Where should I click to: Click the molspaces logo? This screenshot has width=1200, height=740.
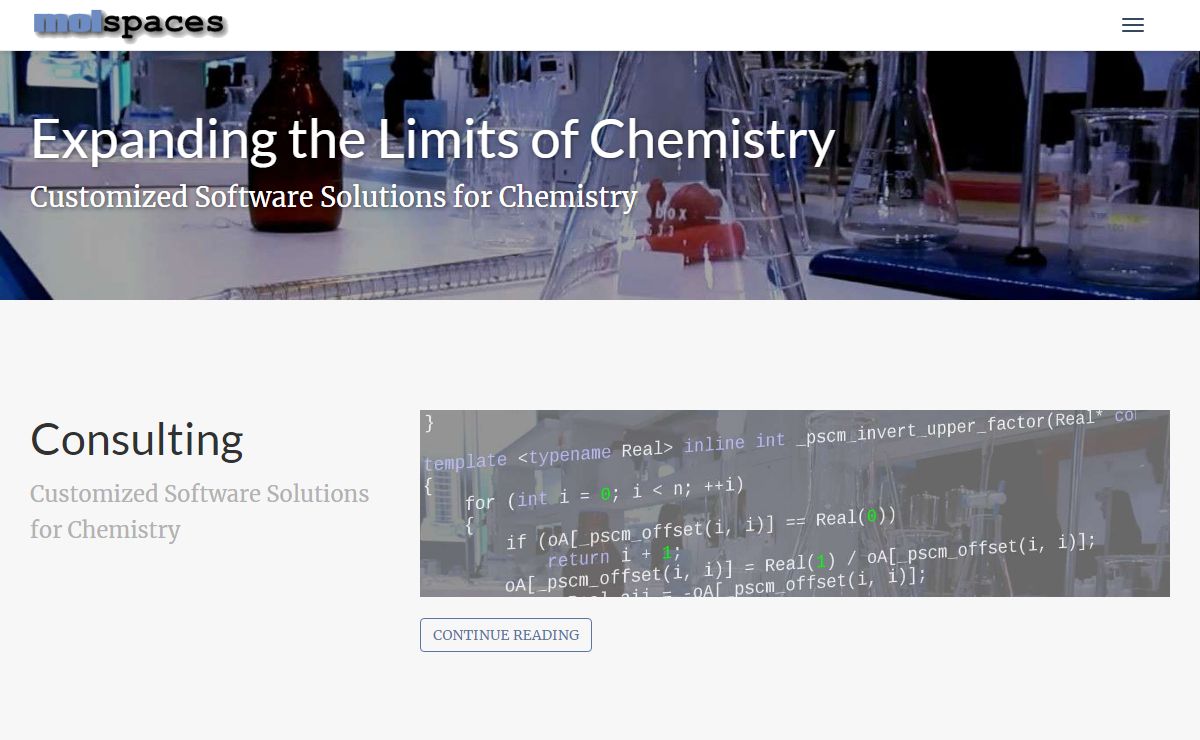point(128,24)
